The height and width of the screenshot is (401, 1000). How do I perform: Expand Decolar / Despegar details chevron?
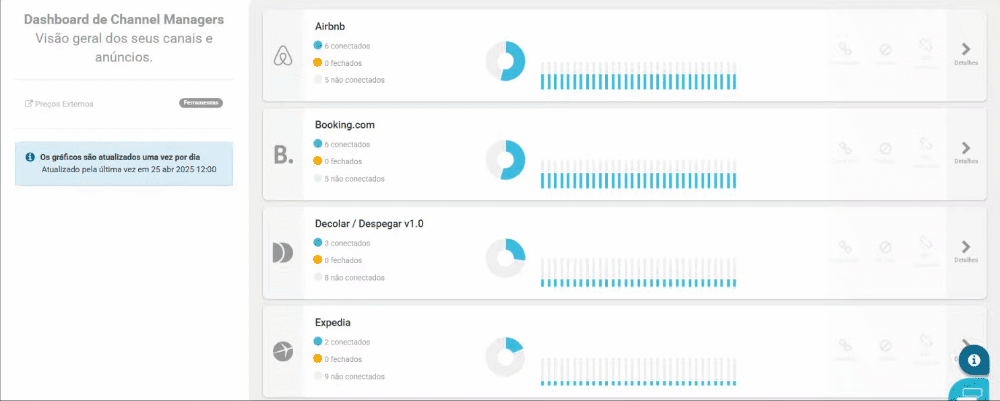click(966, 246)
